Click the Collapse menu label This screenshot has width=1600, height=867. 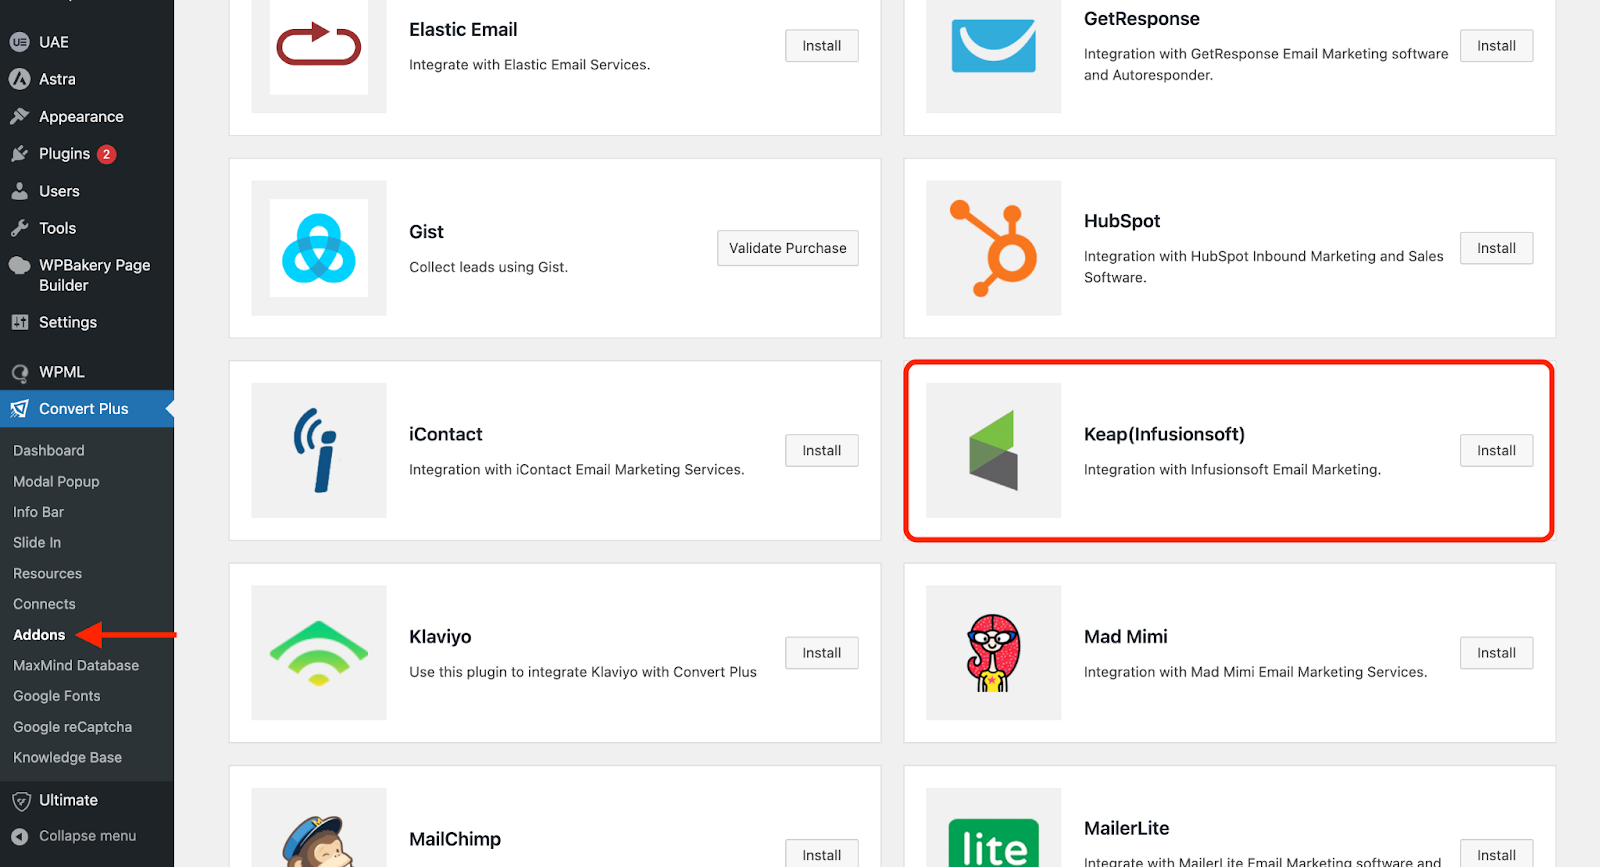pyautogui.click(x=88, y=836)
